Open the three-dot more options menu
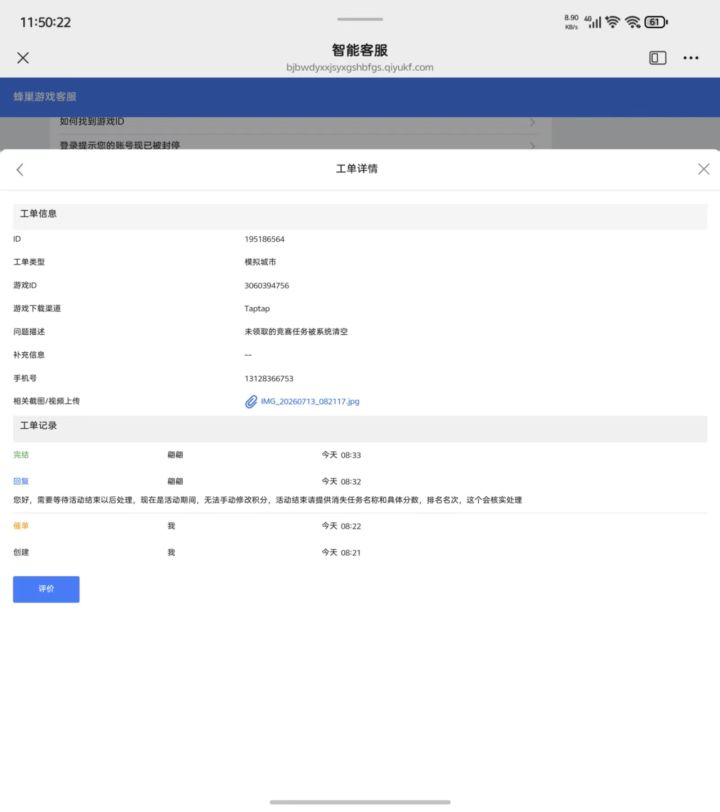 click(x=690, y=57)
